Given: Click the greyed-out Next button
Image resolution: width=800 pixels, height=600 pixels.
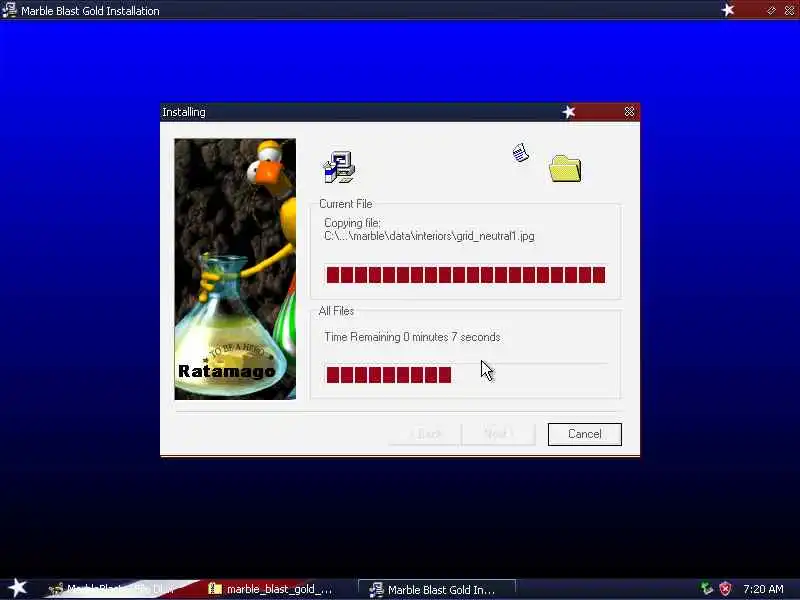Looking at the screenshot, I should coord(498,434).
